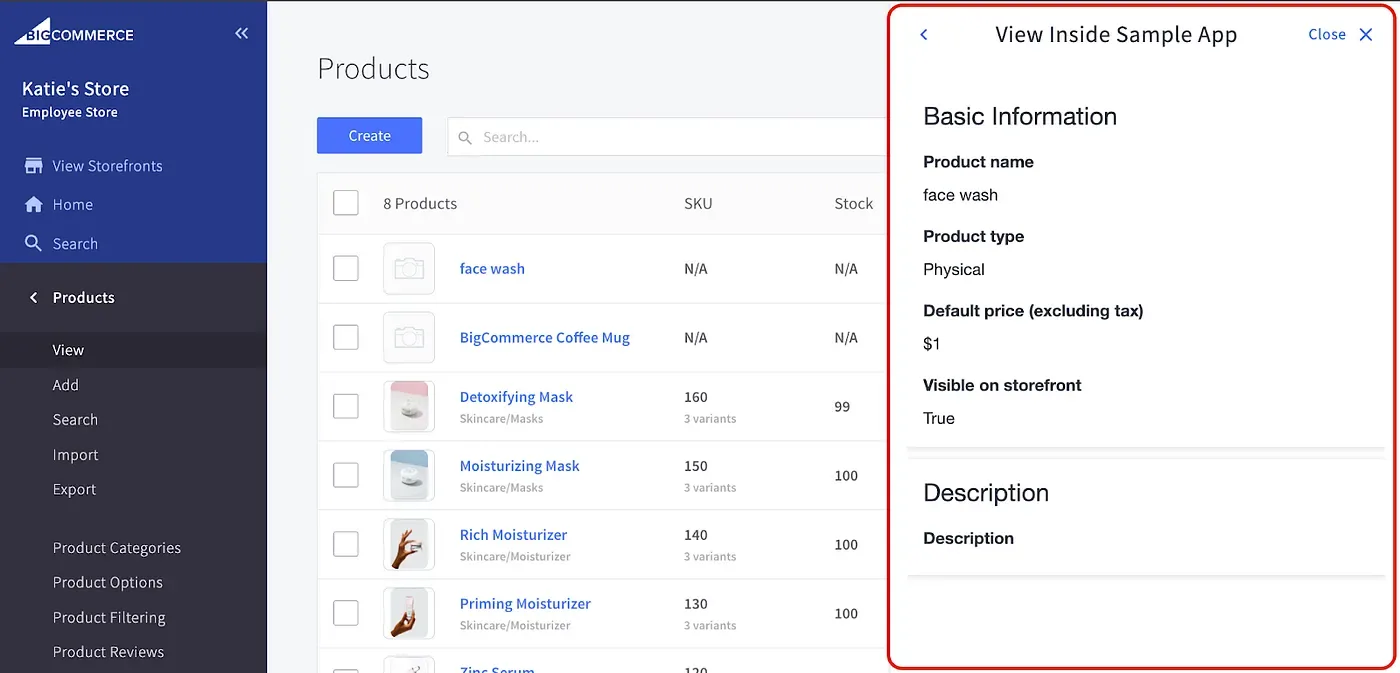
Task: Sort by the Stock column header
Action: 854,203
